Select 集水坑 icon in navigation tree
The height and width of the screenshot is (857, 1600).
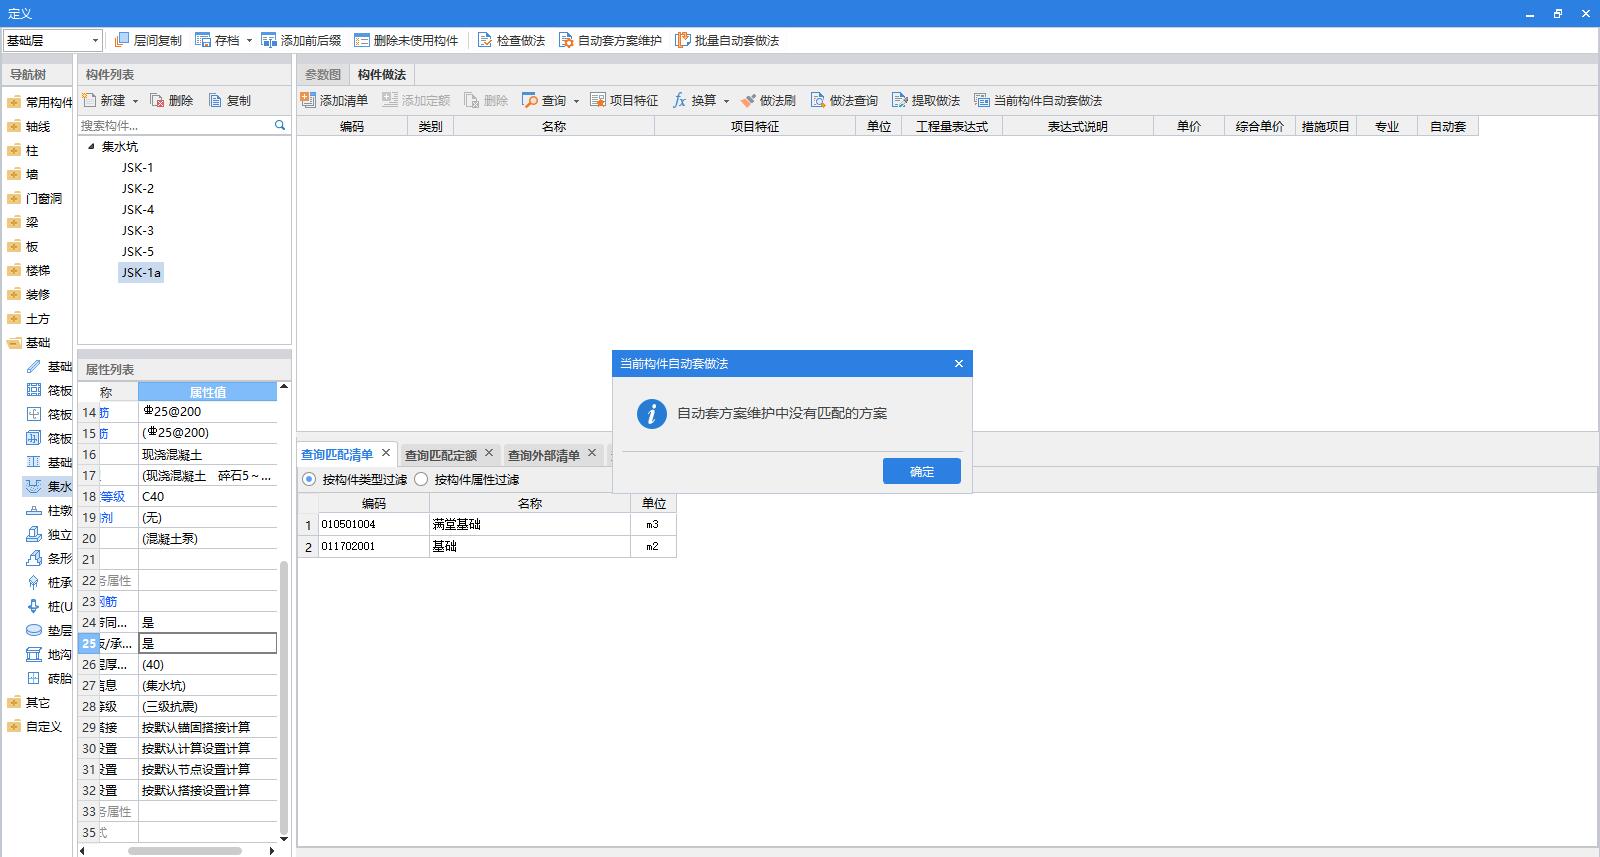point(34,486)
